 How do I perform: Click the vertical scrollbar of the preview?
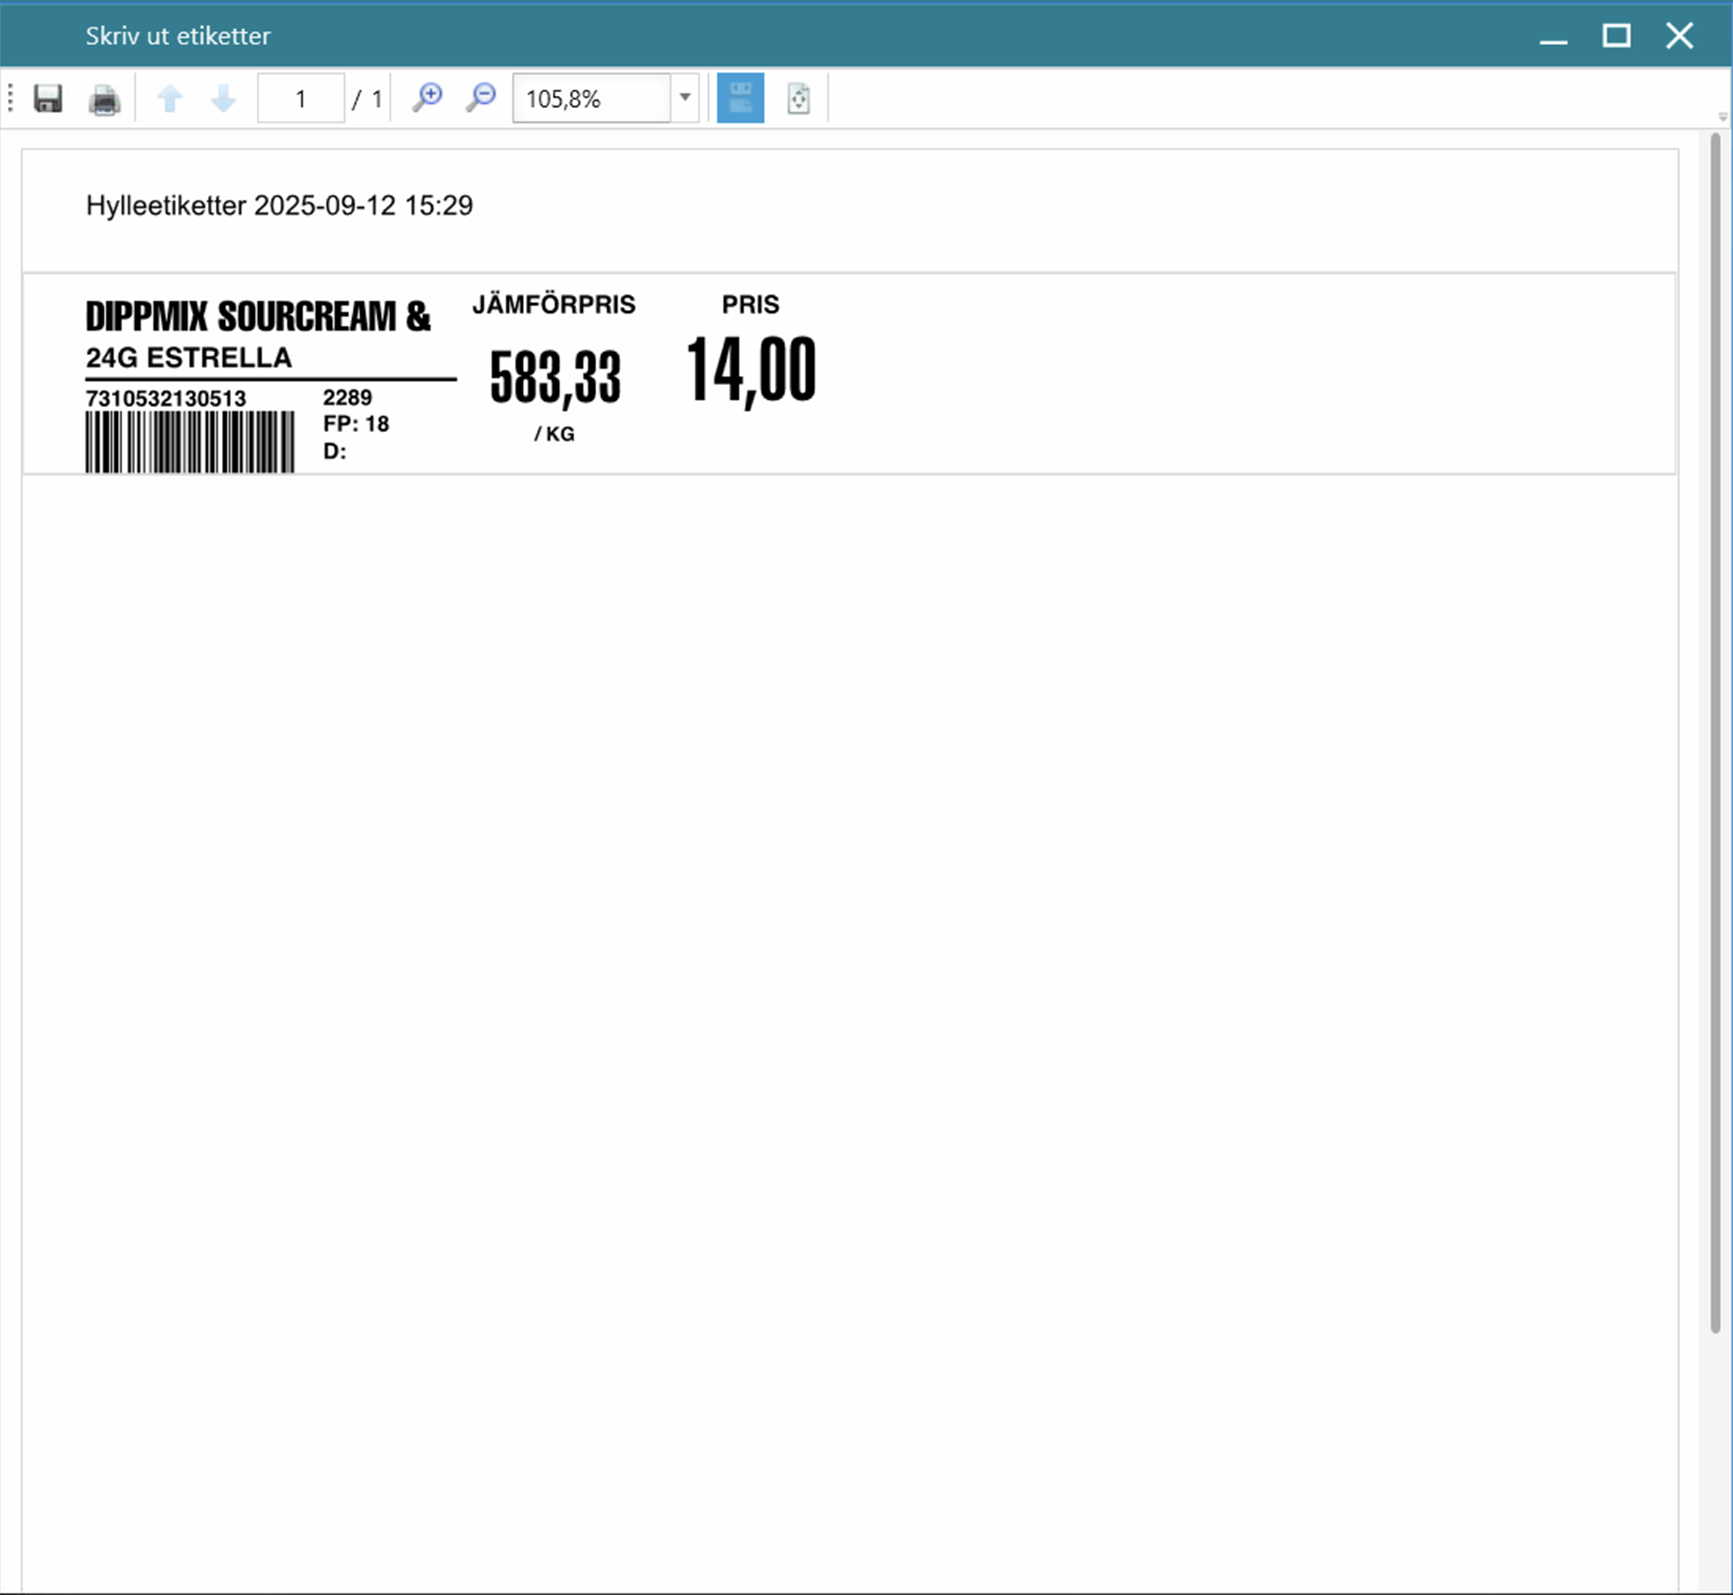[1715, 733]
